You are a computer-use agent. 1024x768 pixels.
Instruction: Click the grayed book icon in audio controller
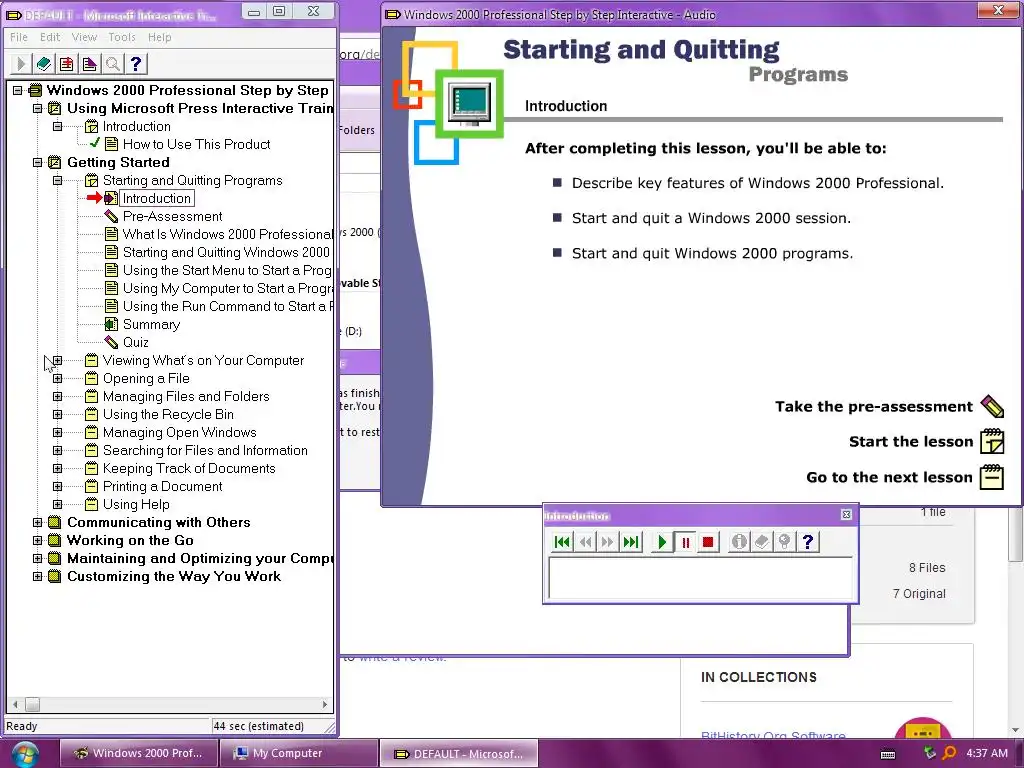[762, 542]
